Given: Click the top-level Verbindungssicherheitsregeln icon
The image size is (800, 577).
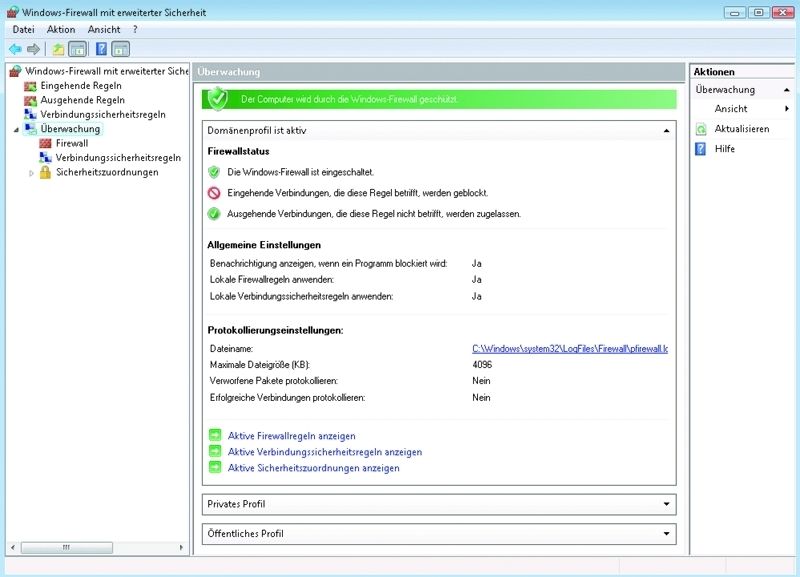Looking at the screenshot, I should (31, 114).
